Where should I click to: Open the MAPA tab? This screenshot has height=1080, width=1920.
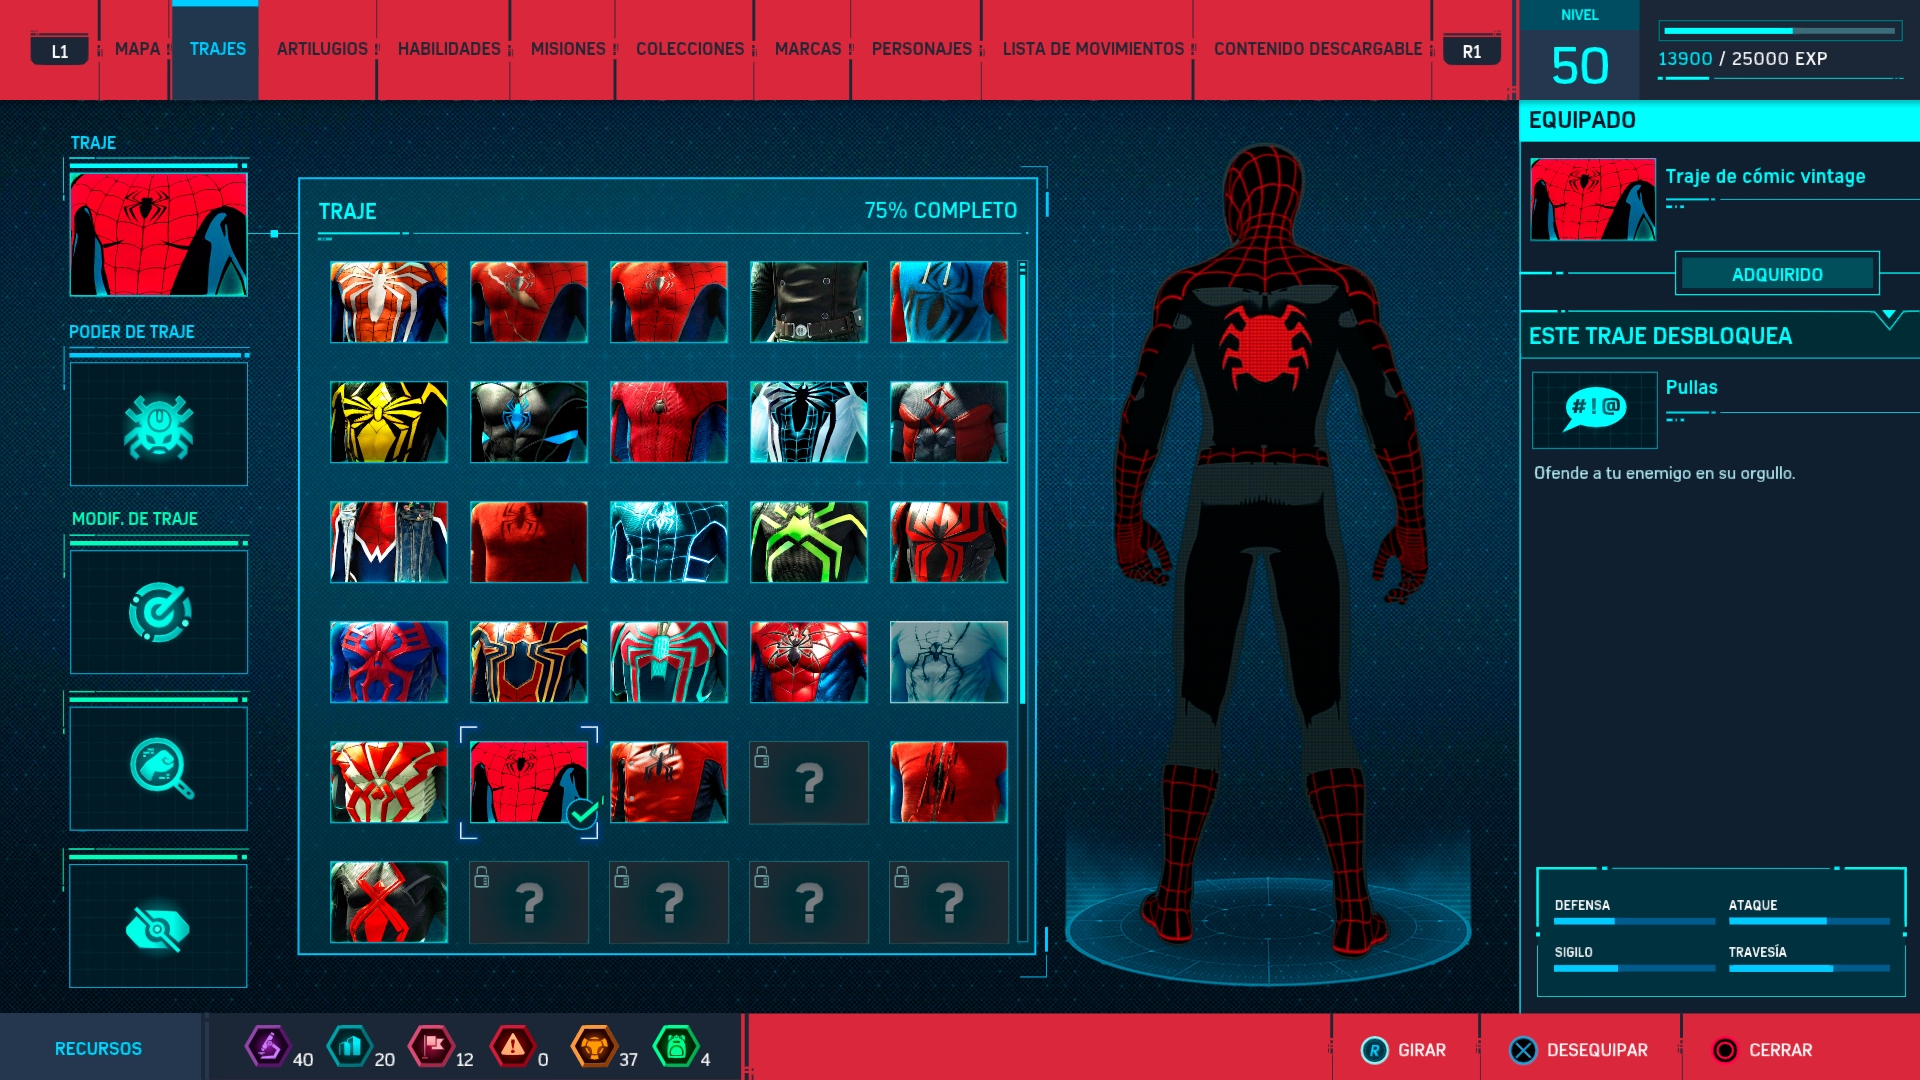[137, 49]
